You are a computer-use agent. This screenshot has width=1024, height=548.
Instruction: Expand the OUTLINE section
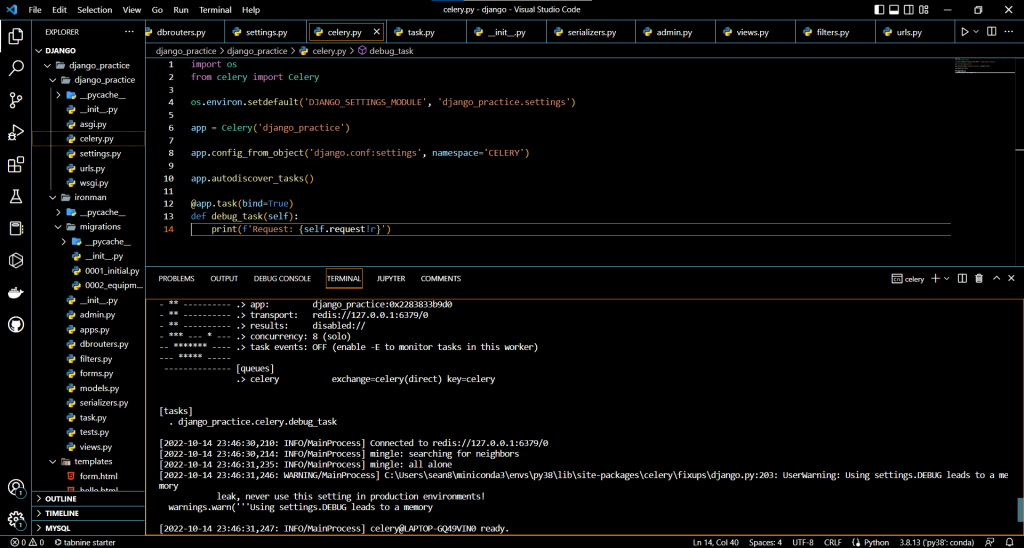point(60,498)
